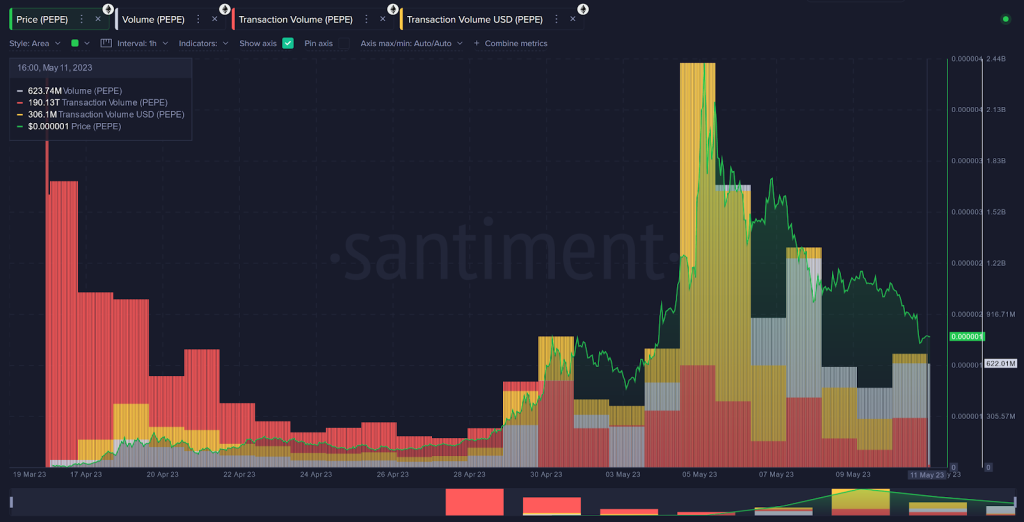Screen dimensions: 1024x522
Task: Select the Transaction Volume (PEPE) tab
Action: (296, 19)
